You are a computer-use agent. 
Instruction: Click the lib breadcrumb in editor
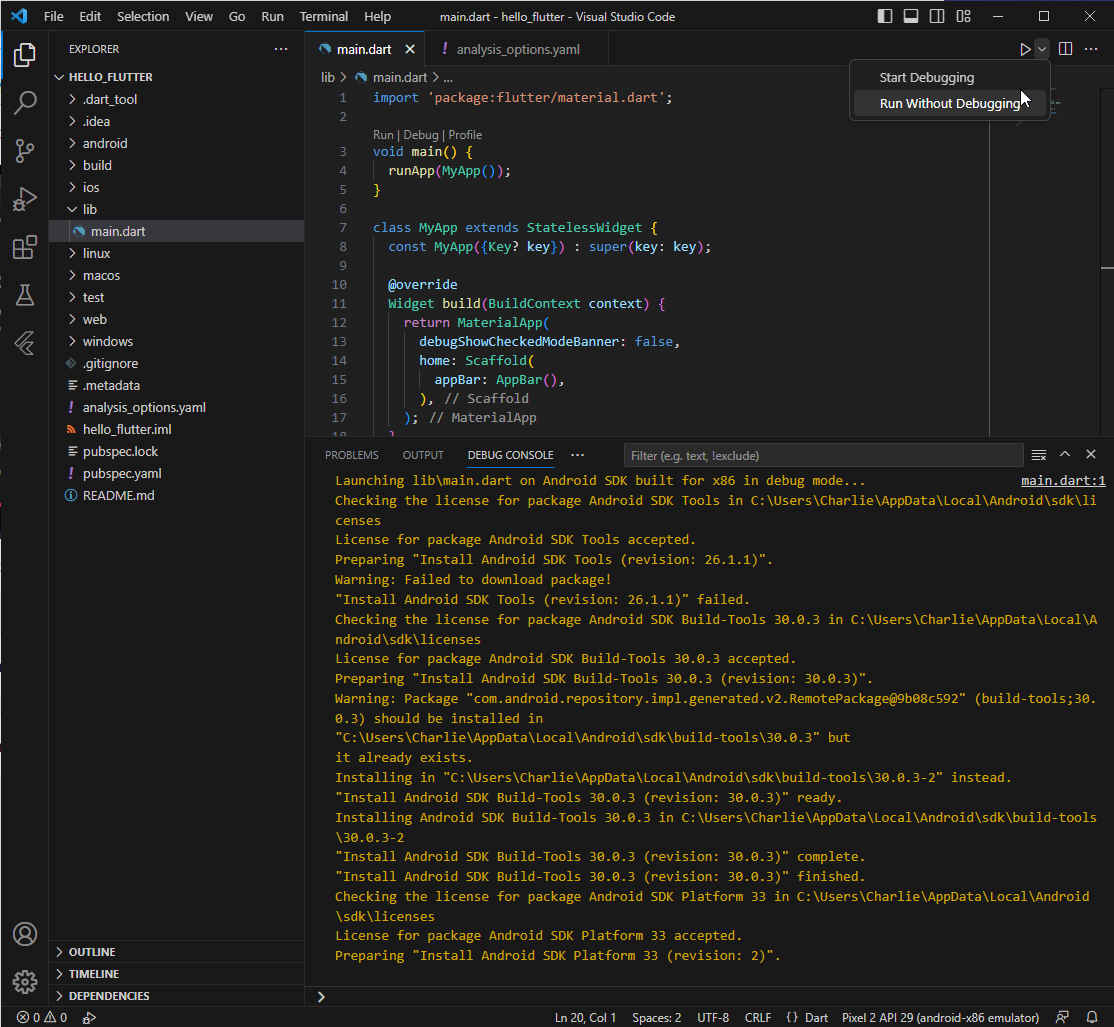pos(328,77)
